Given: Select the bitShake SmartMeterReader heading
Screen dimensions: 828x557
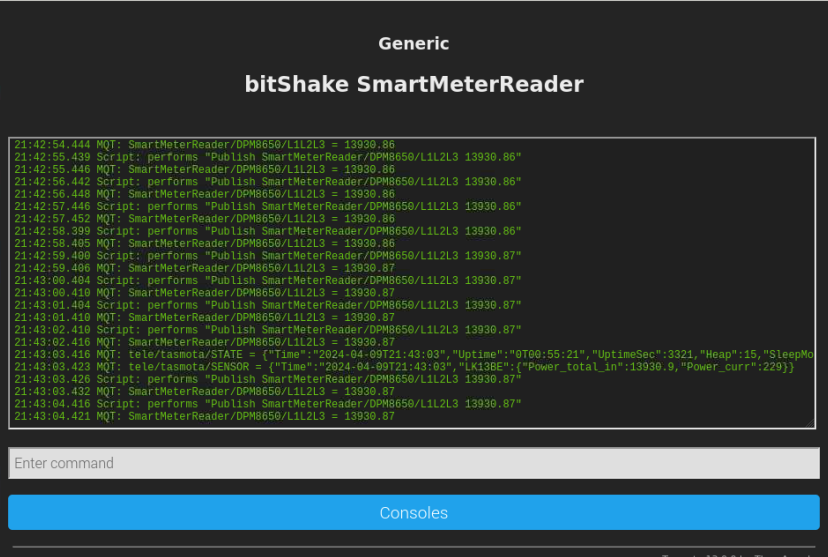Looking at the screenshot, I should (x=414, y=84).
